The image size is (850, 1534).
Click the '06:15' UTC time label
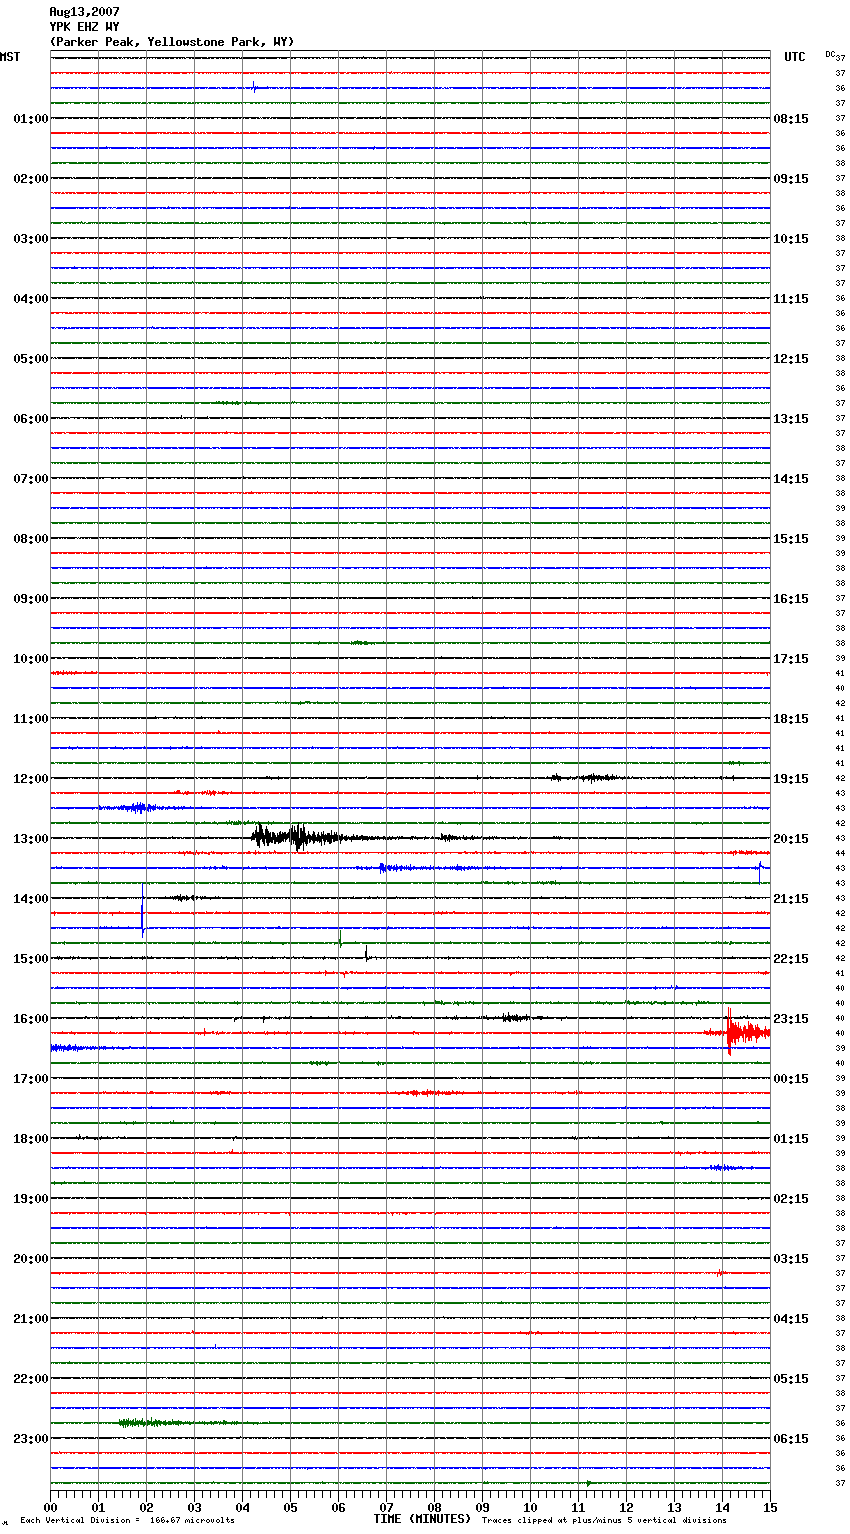pyautogui.click(x=791, y=1439)
